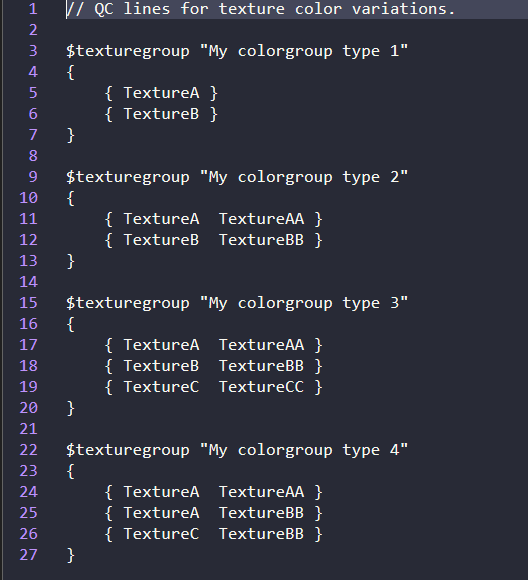The height and width of the screenshot is (580, 528).
Task: Click the closing brace on line 20
Action: [71, 408]
